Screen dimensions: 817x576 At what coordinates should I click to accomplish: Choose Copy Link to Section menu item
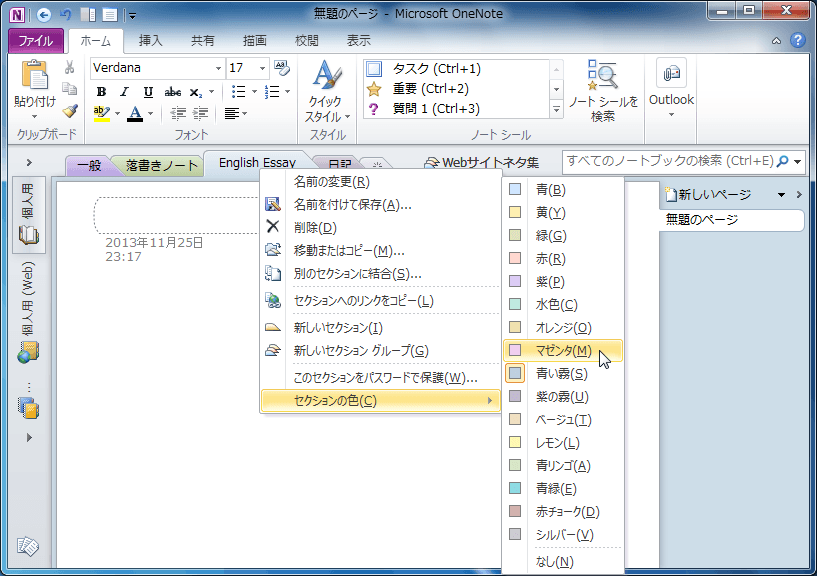tap(380, 301)
